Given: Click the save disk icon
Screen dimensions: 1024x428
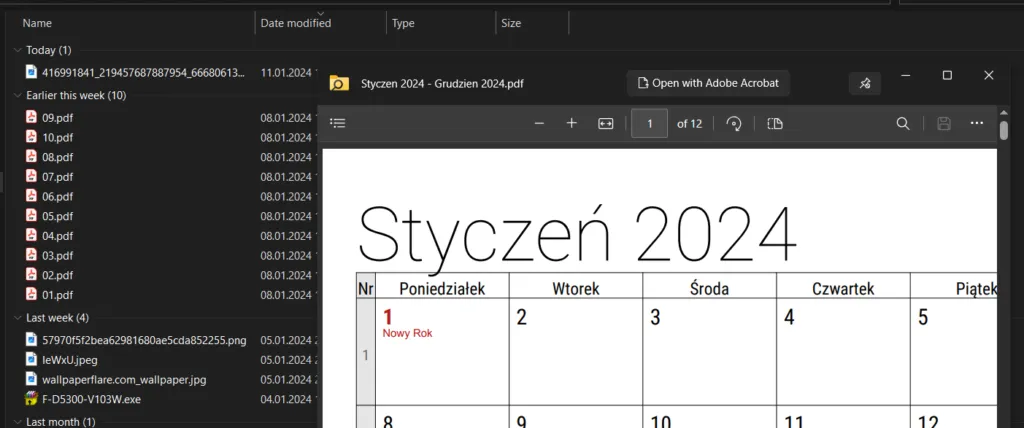Looking at the screenshot, I should tap(943, 123).
